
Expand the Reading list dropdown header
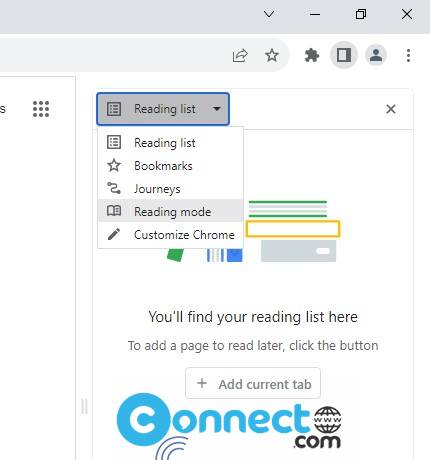pyautogui.click(x=163, y=109)
